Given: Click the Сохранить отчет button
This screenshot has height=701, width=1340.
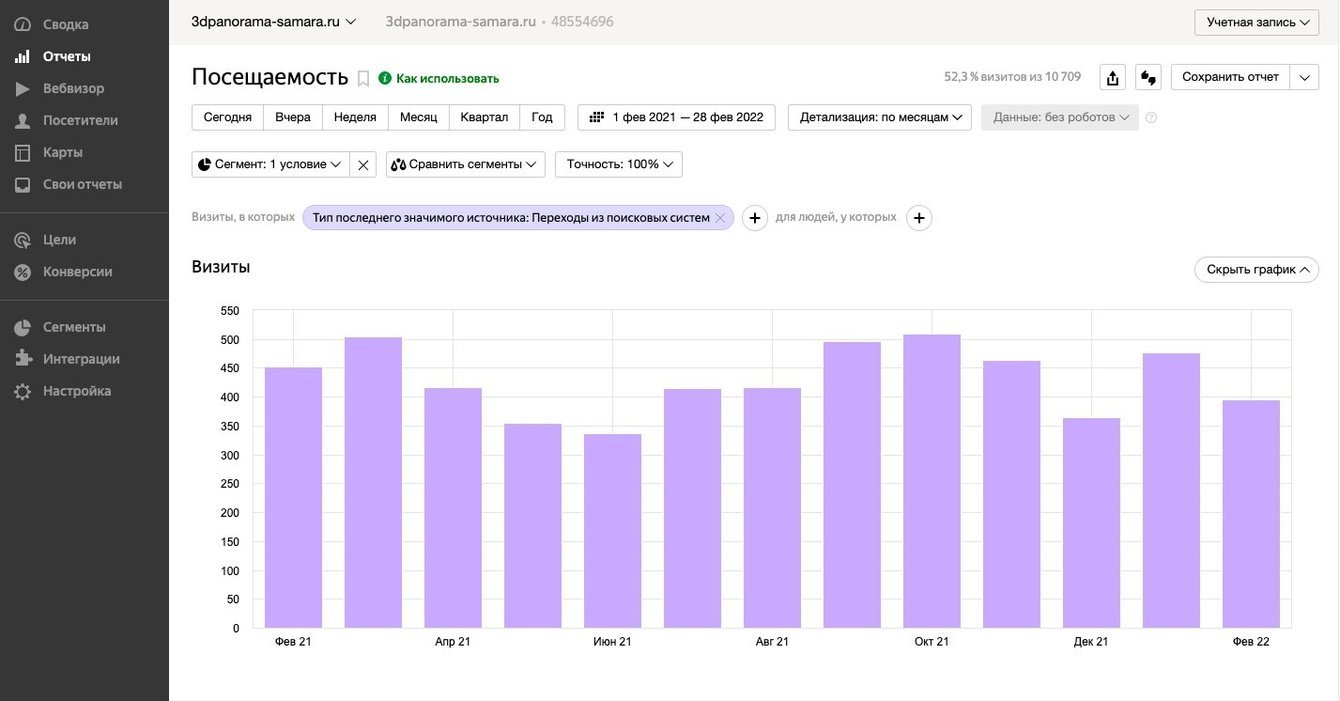Looking at the screenshot, I should pyautogui.click(x=1230, y=77).
